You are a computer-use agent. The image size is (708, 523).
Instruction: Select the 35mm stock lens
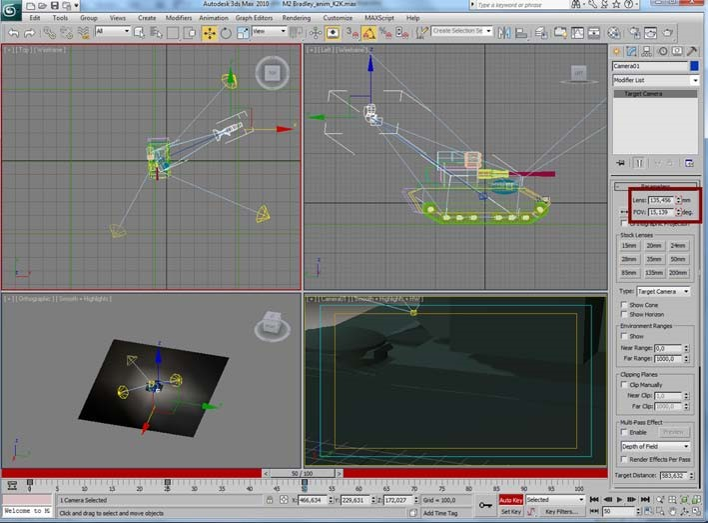click(653, 259)
